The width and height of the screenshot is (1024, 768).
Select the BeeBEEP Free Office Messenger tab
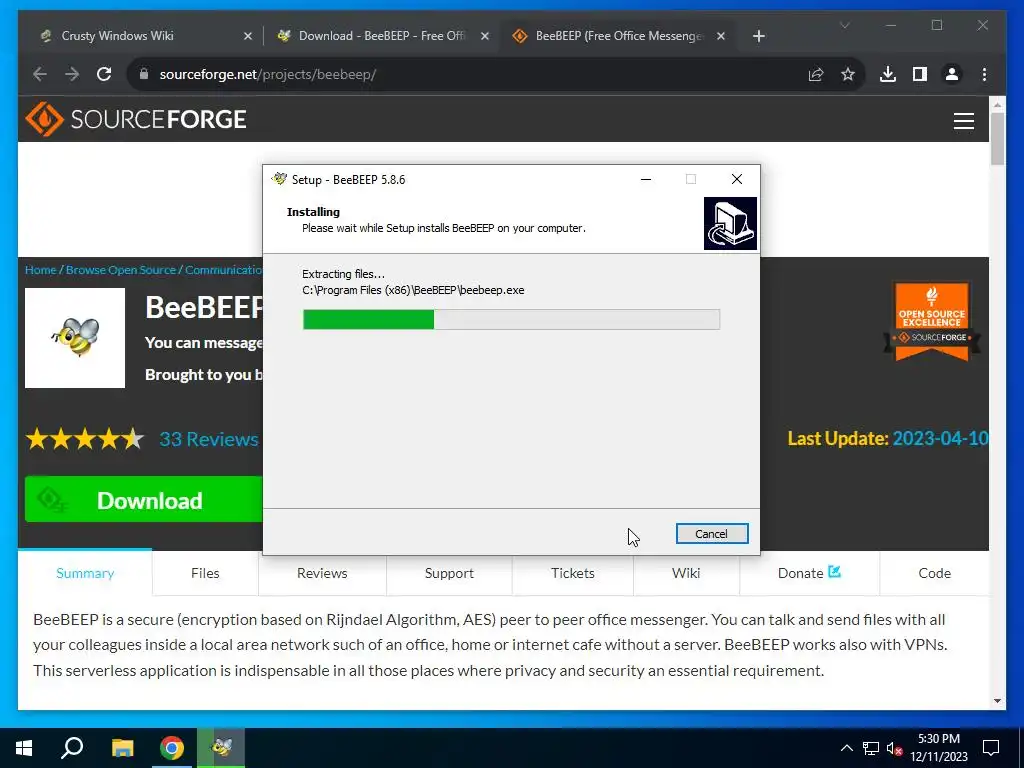point(618,36)
